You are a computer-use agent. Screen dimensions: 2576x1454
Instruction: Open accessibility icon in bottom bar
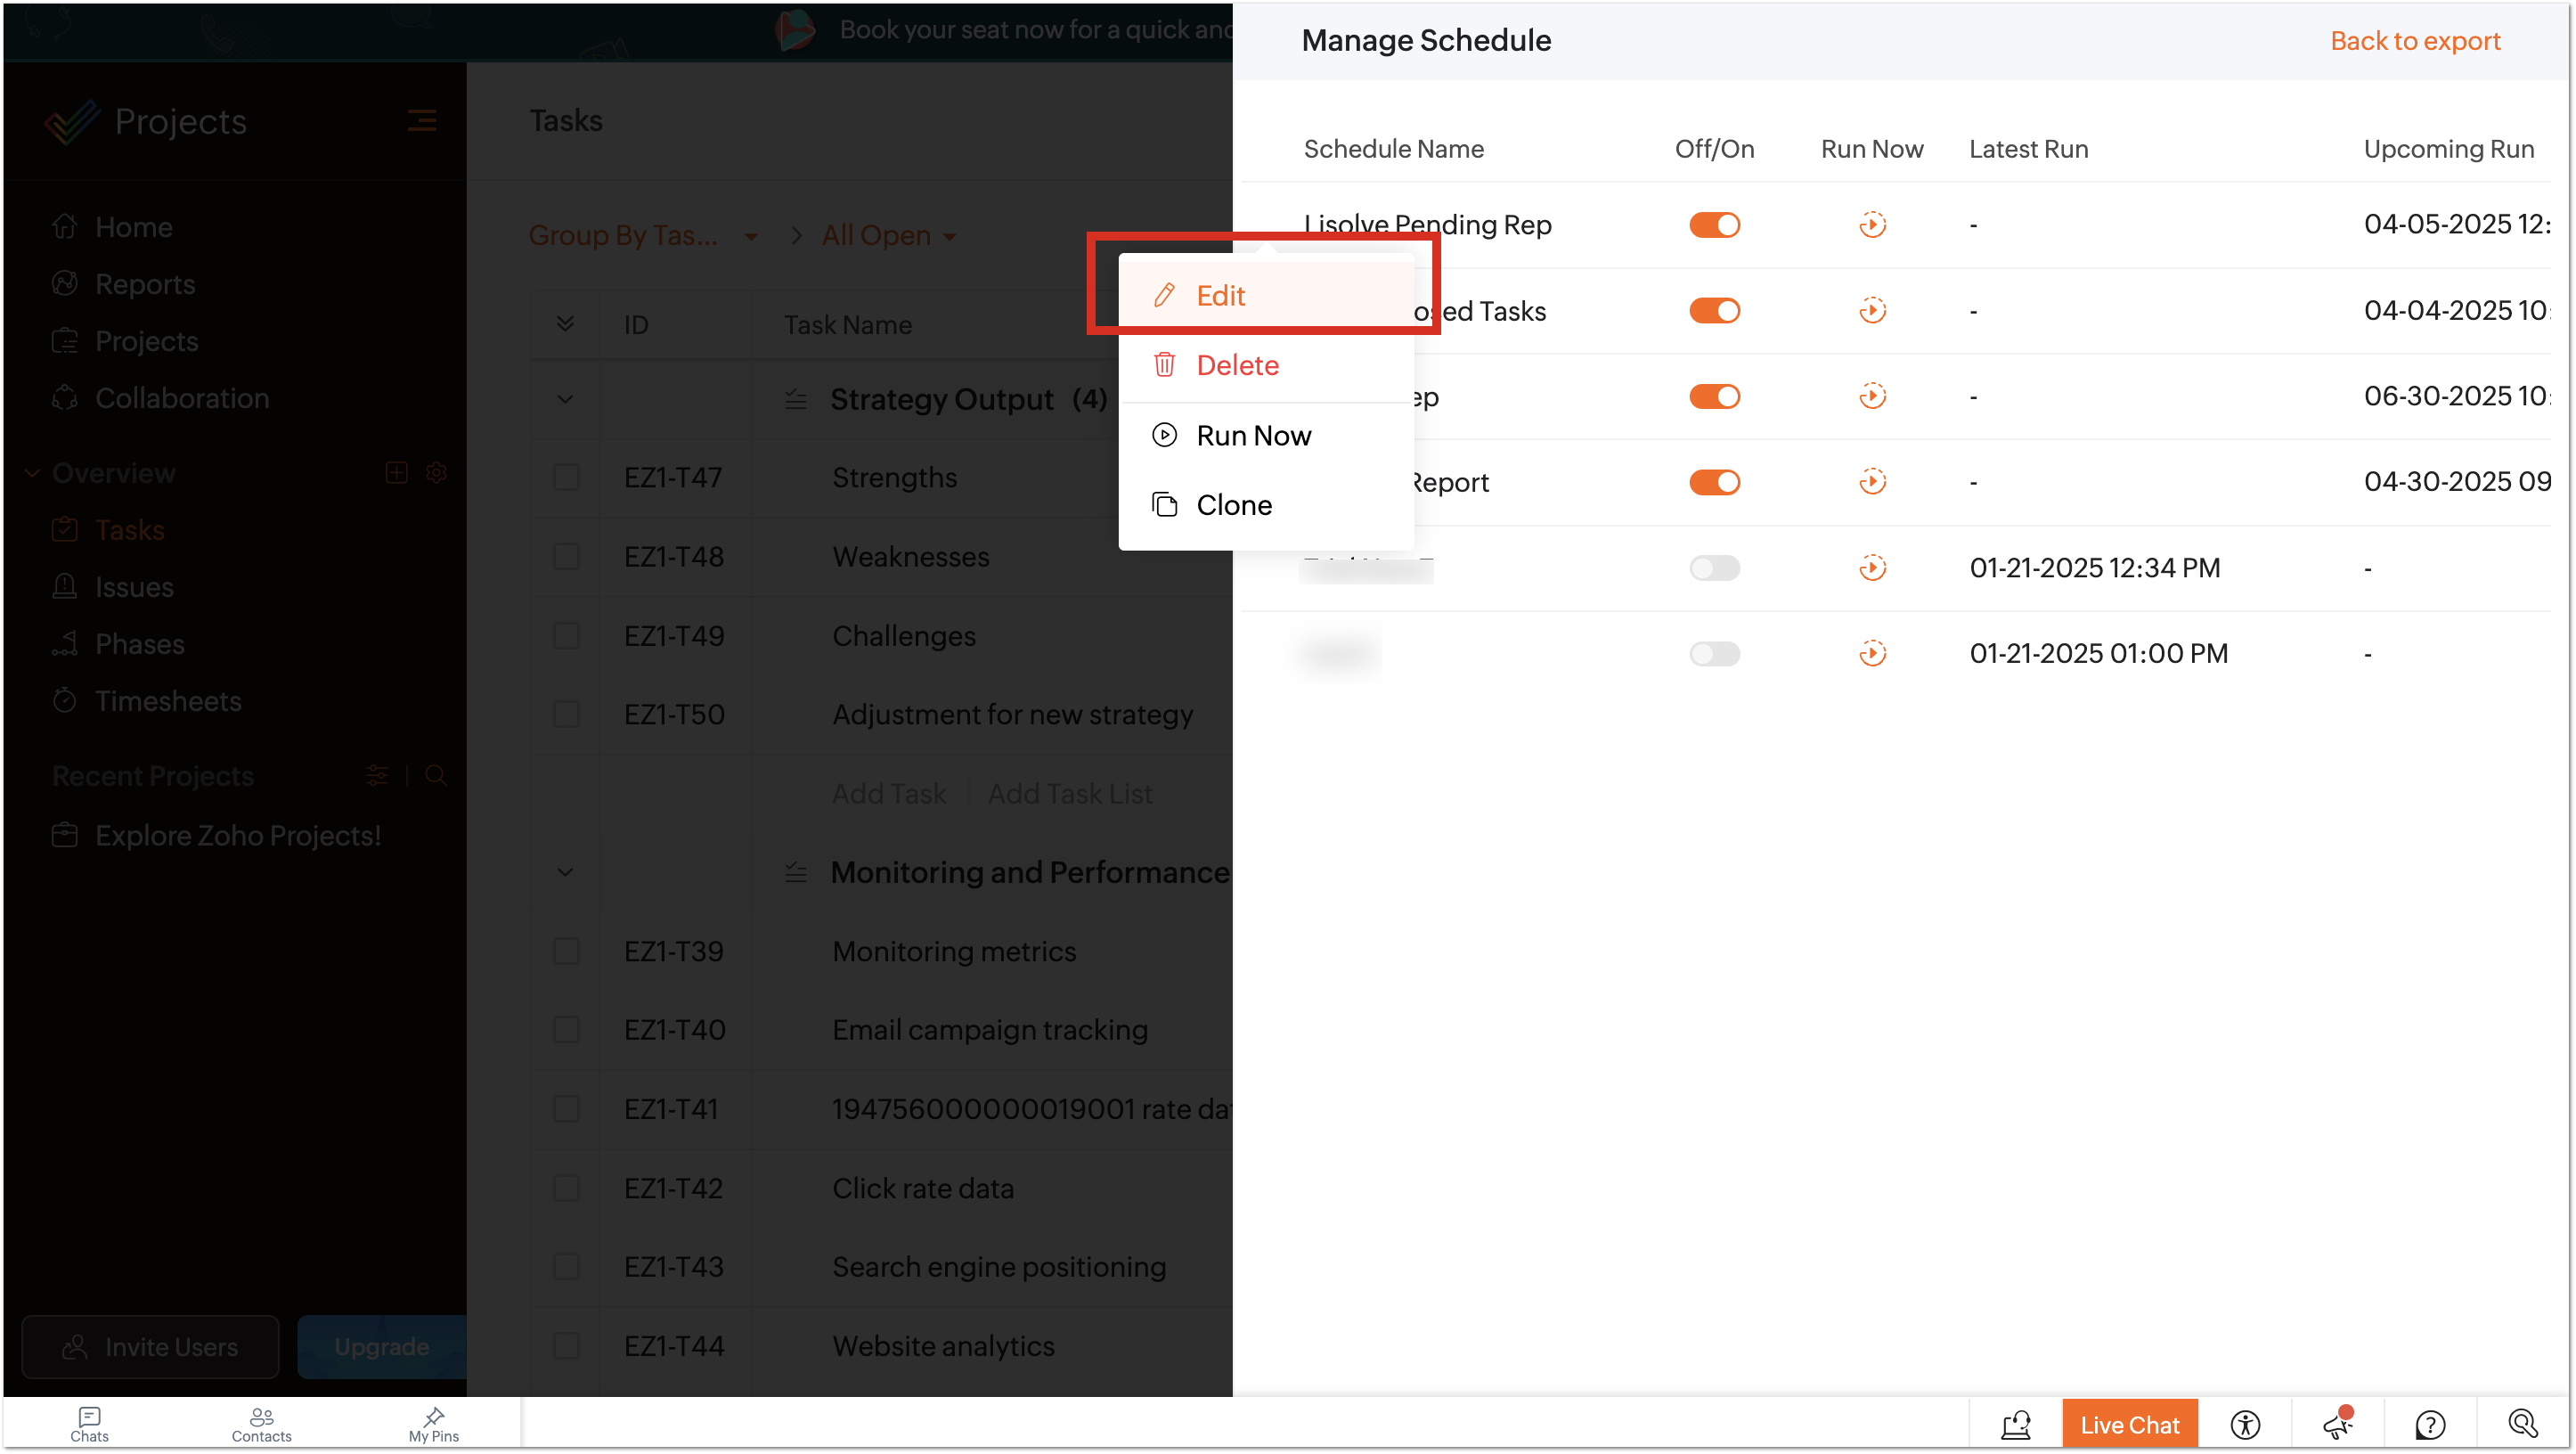click(2245, 1424)
